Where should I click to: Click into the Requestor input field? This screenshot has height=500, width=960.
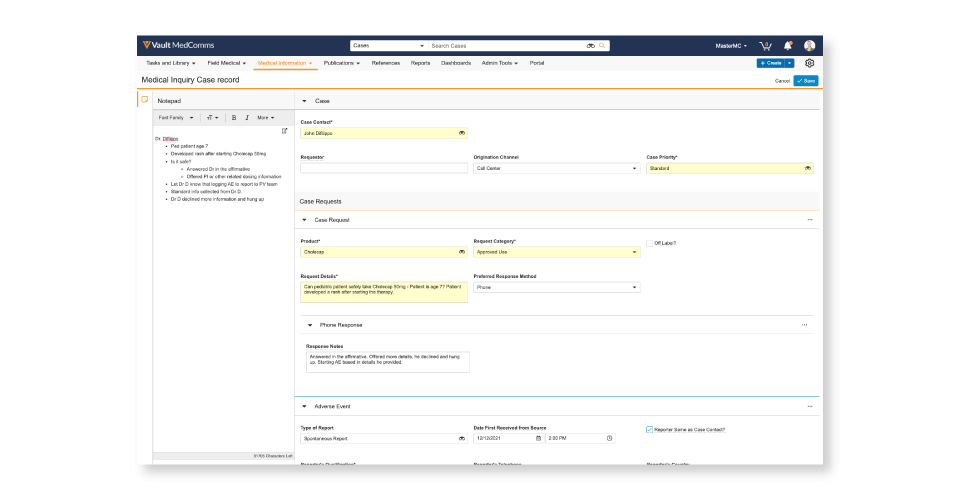point(383,169)
